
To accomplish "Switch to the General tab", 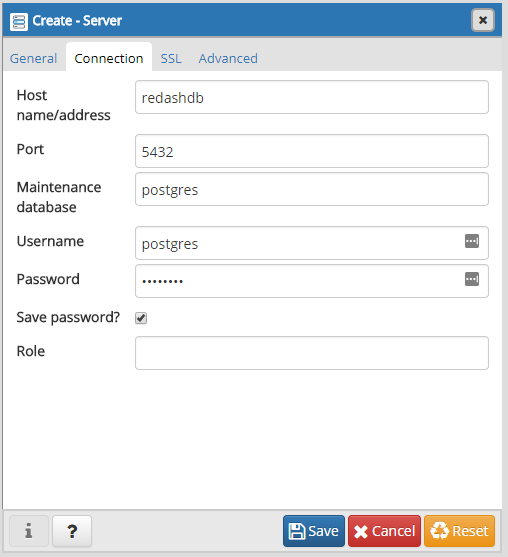I will pos(33,58).
